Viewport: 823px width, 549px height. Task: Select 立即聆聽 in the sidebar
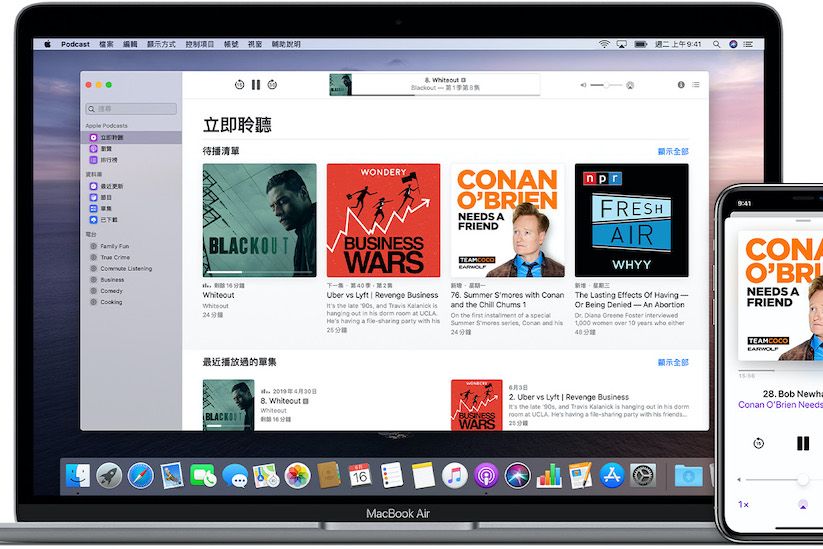click(131, 138)
